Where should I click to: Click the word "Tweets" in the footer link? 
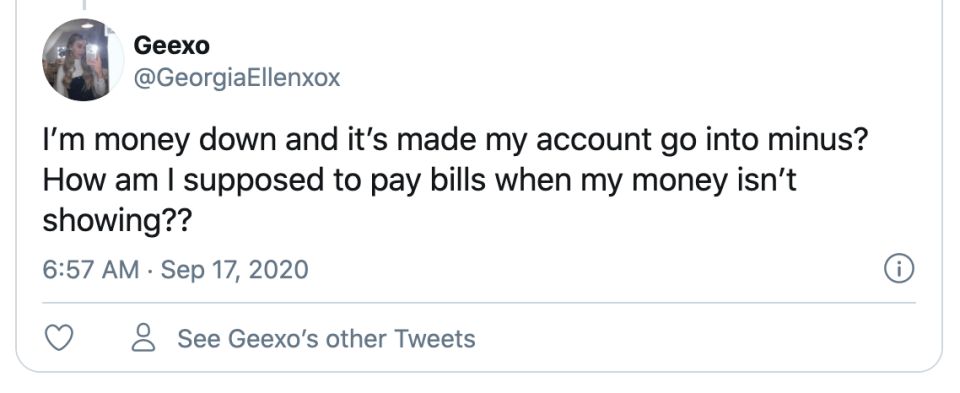point(434,339)
